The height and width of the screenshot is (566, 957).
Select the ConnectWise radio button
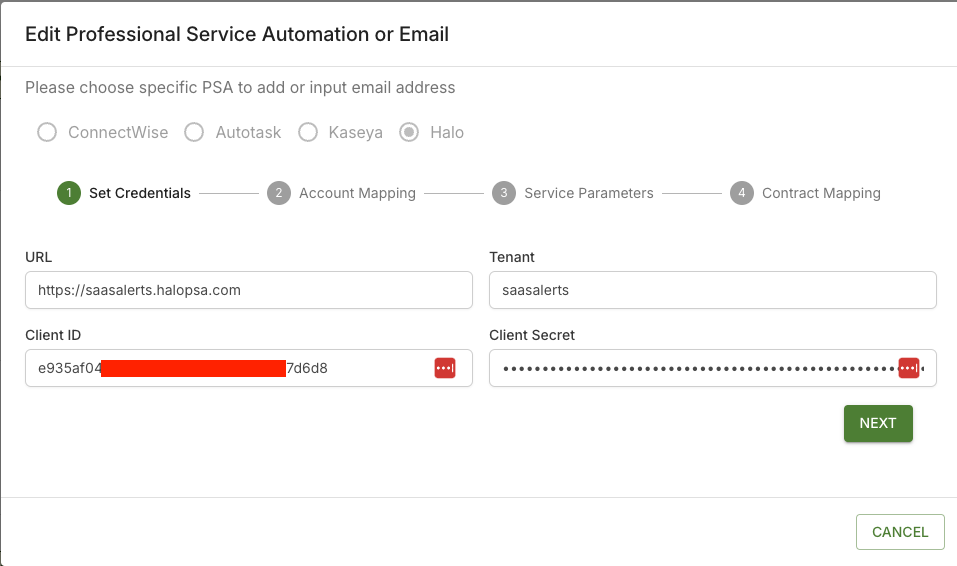tap(47, 132)
